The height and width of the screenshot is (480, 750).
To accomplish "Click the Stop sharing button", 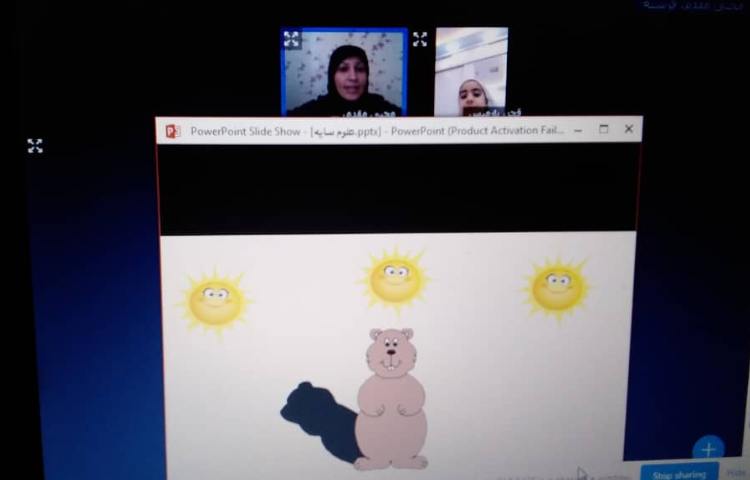I will 679,473.
